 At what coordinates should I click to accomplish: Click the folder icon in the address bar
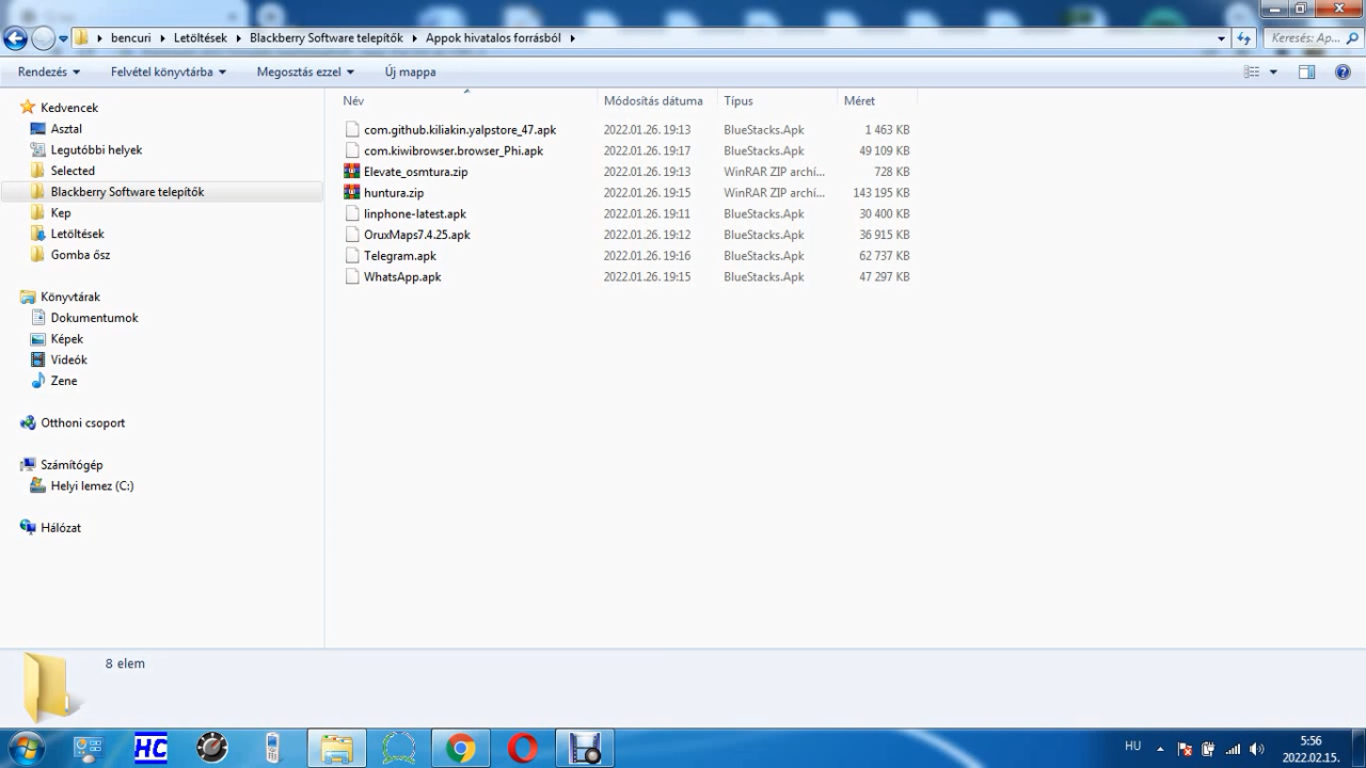coord(82,38)
